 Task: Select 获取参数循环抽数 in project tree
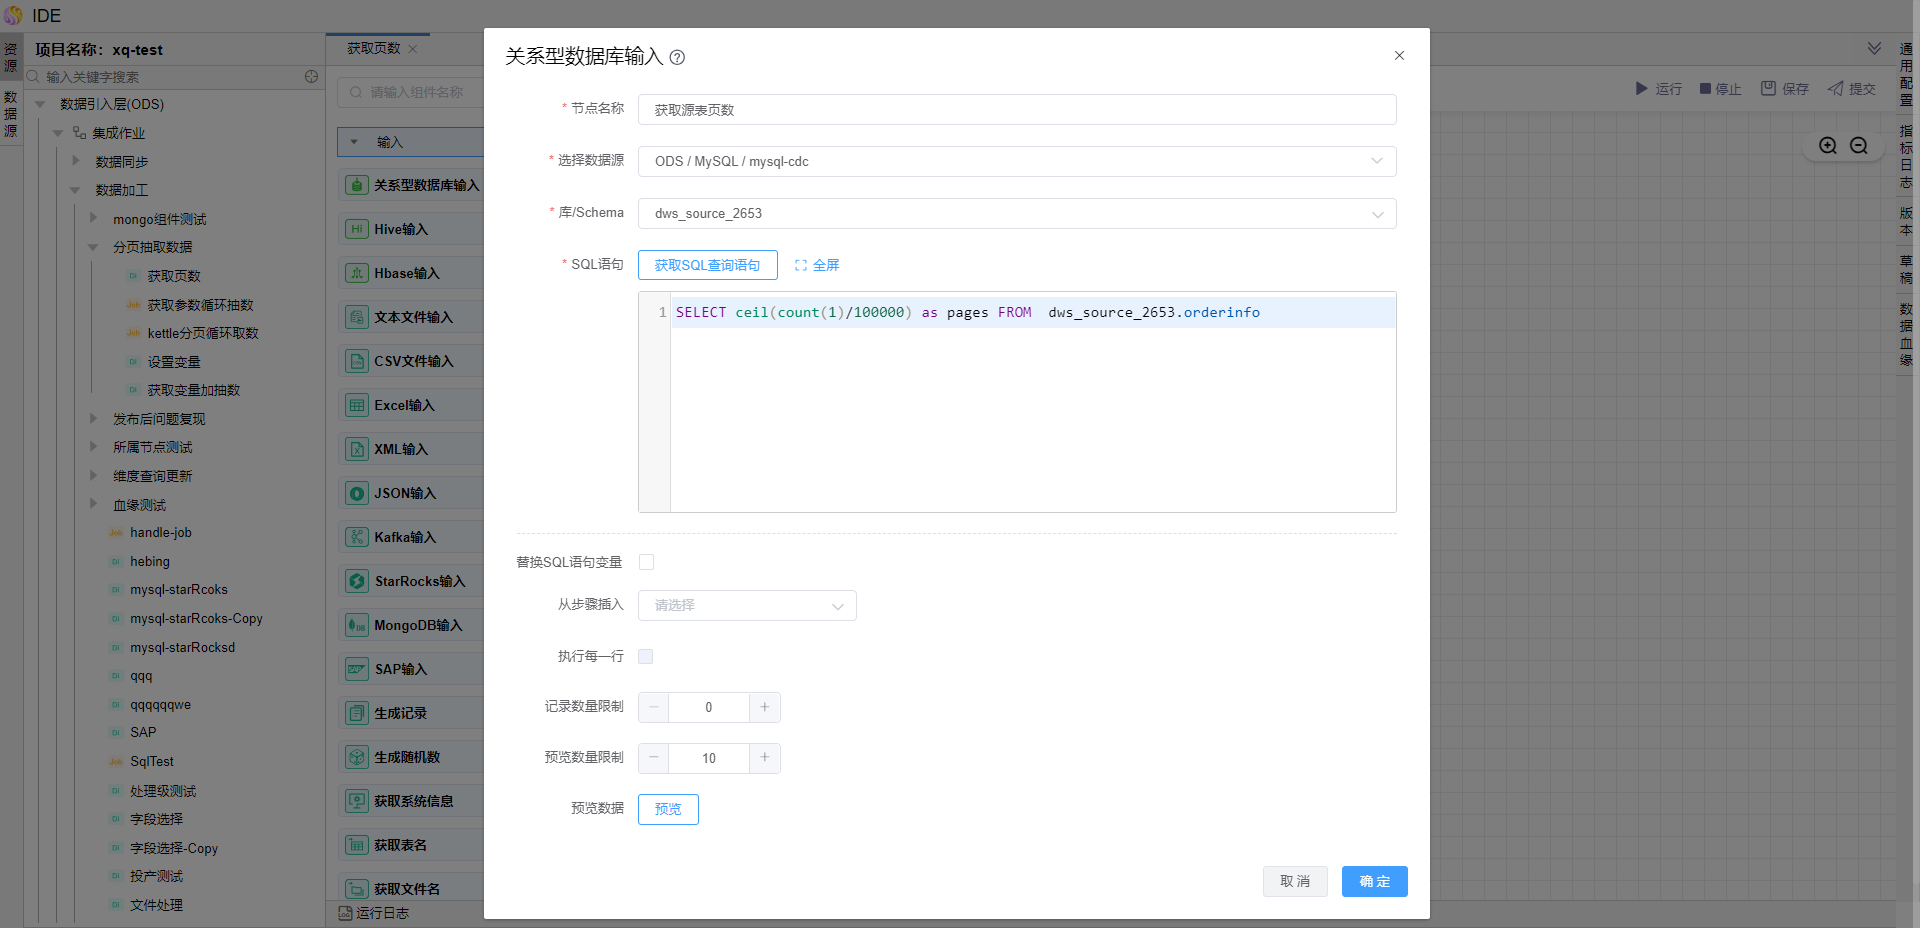[x=200, y=305]
